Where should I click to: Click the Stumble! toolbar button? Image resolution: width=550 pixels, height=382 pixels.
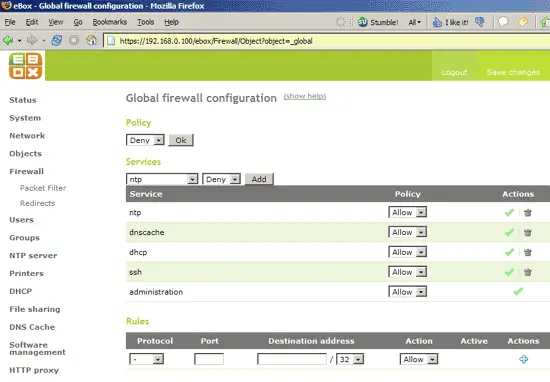pyautogui.click(x=378, y=22)
